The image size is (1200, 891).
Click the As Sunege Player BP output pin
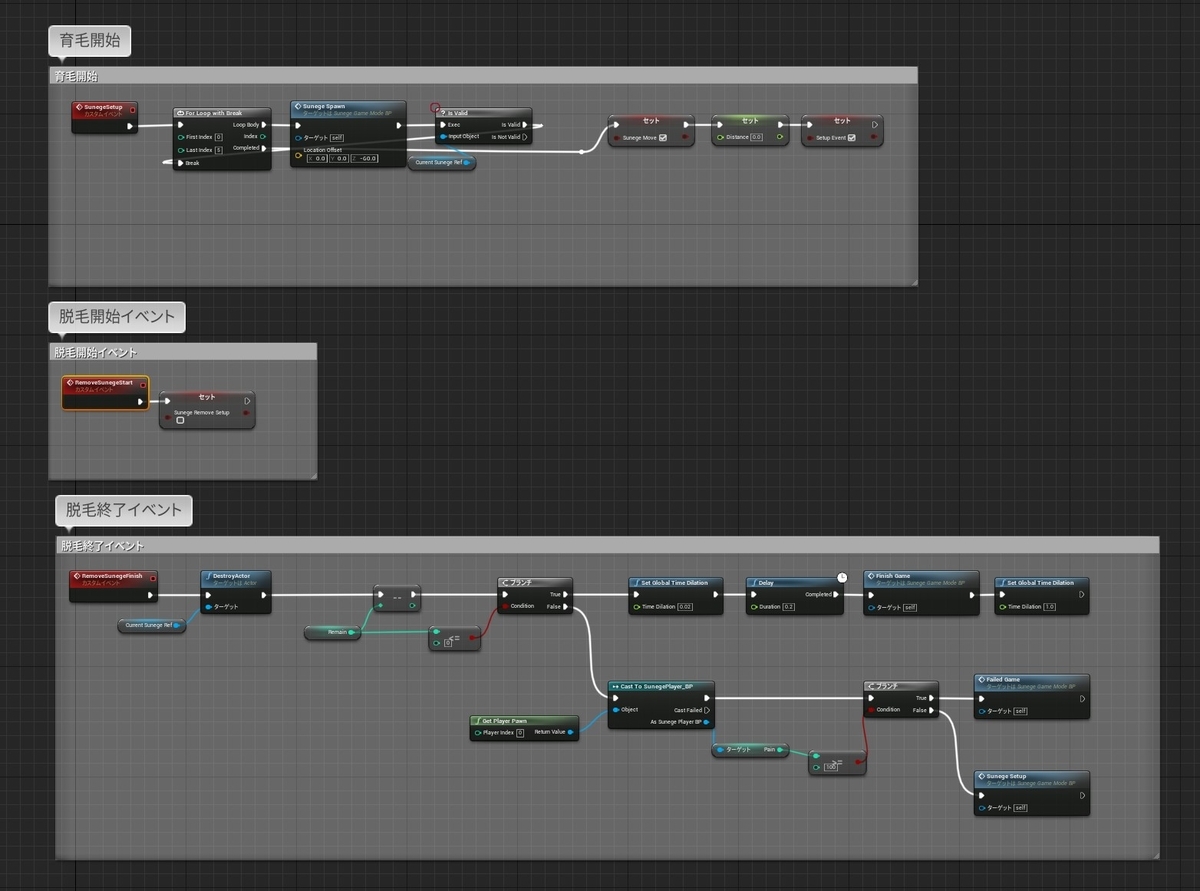[707, 721]
